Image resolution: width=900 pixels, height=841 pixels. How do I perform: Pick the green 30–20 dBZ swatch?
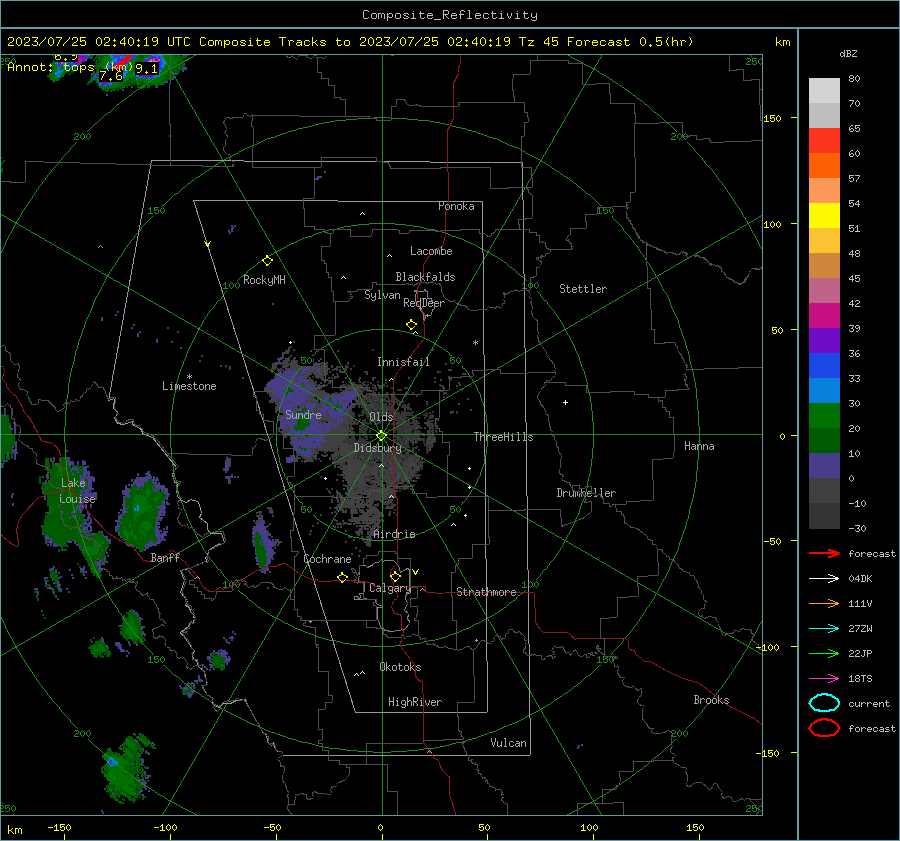pos(824,416)
